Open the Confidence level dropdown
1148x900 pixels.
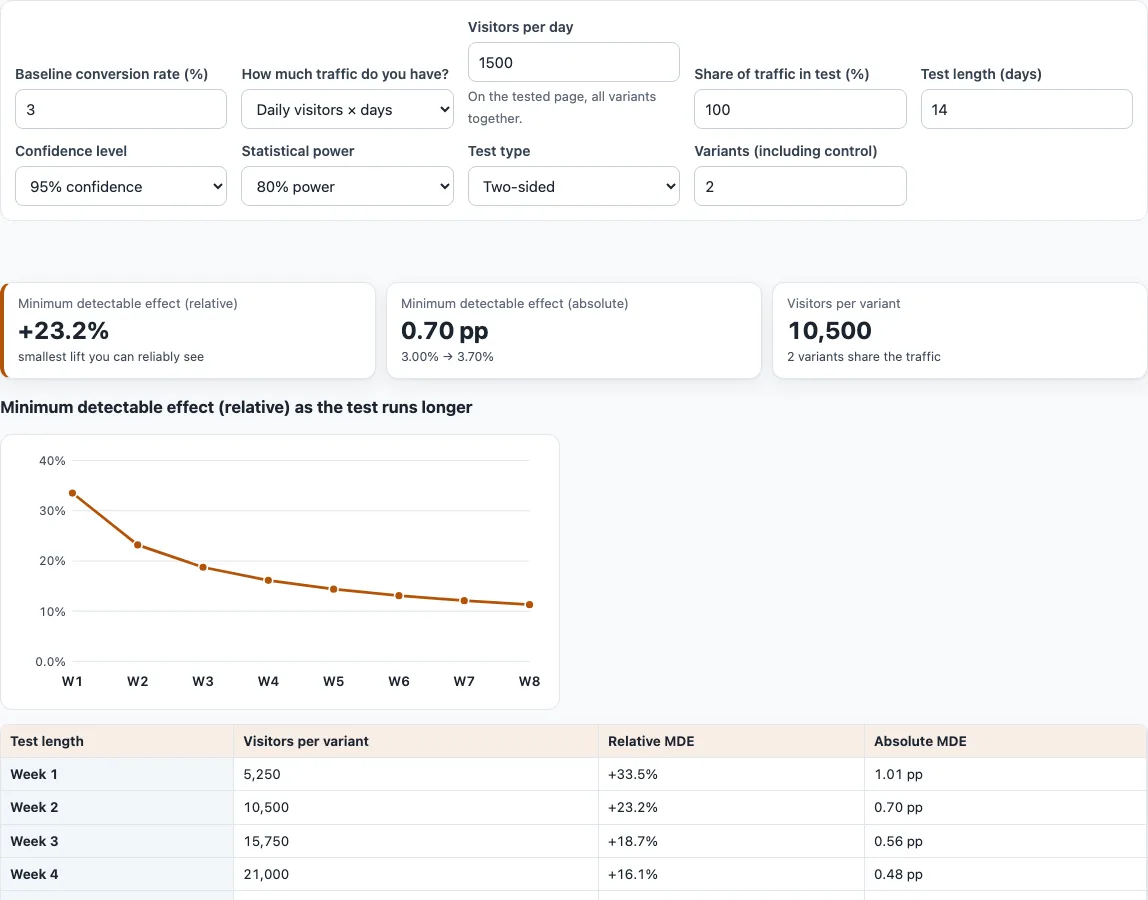point(121,186)
